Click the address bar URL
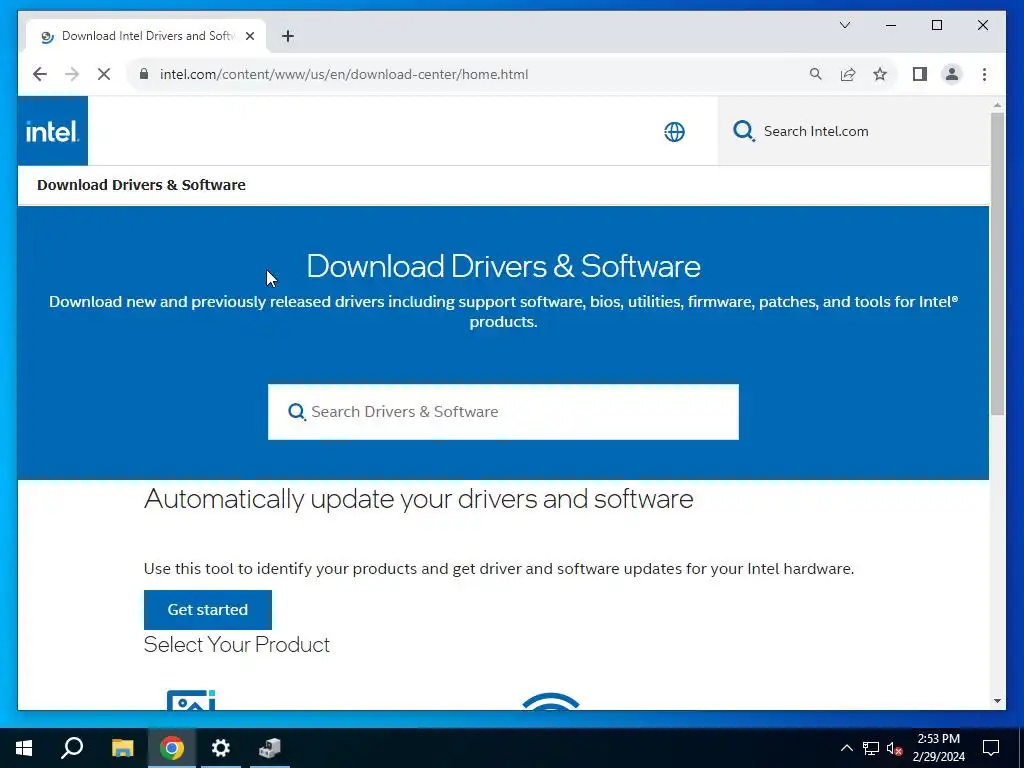The height and width of the screenshot is (768, 1024). coord(344,74)
